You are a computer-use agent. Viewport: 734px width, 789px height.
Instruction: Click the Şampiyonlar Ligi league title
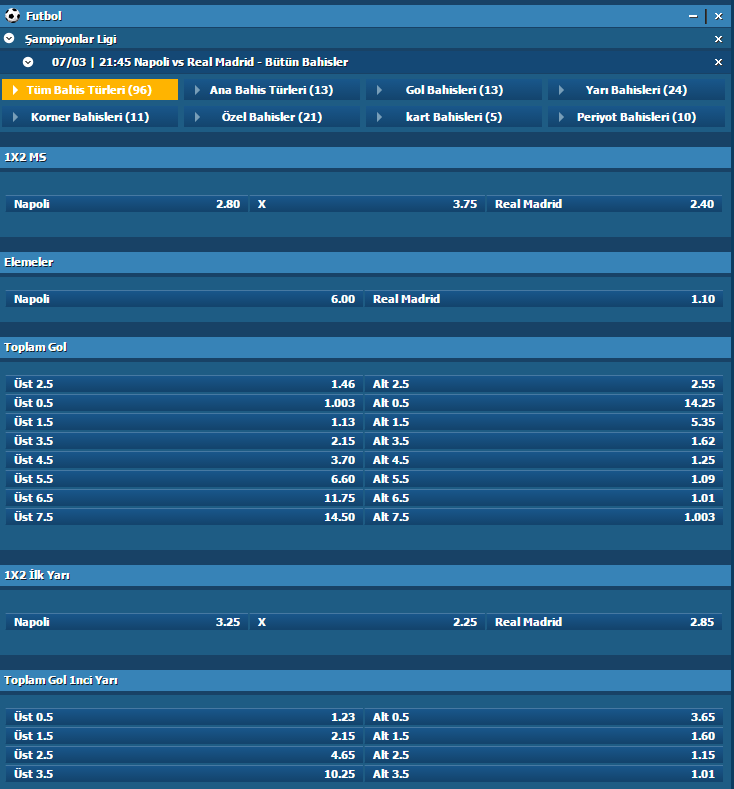[x=70, y=39]
